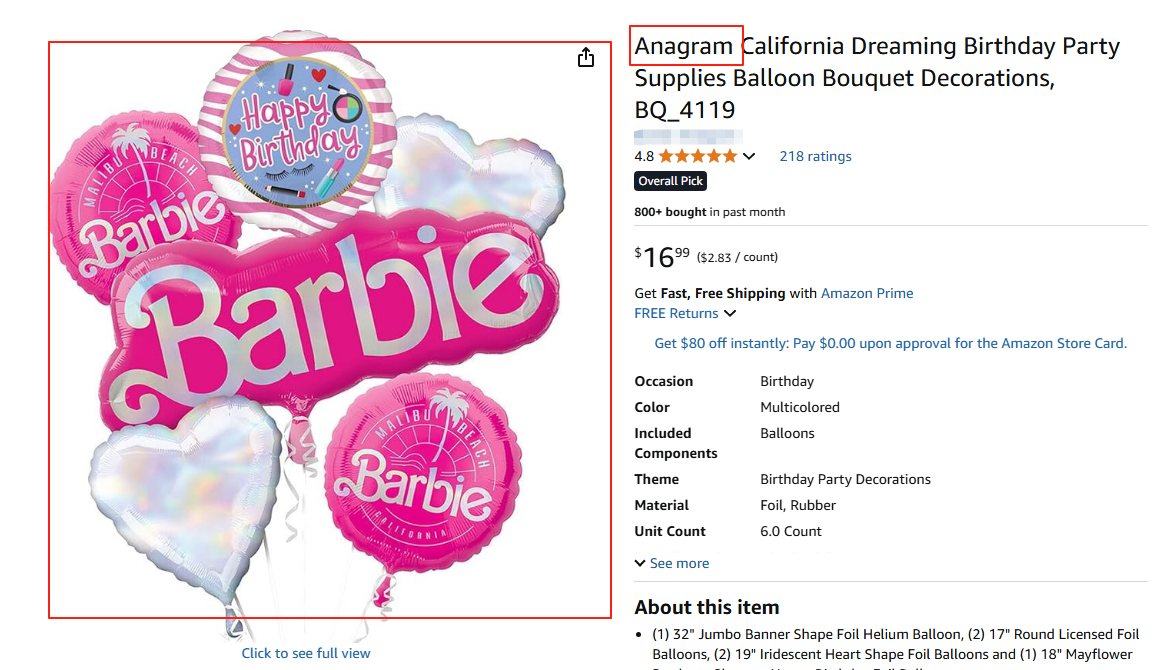Open the 218 ratings link
The height and width of the screenshot is (670, 1172).
point(815,156)
